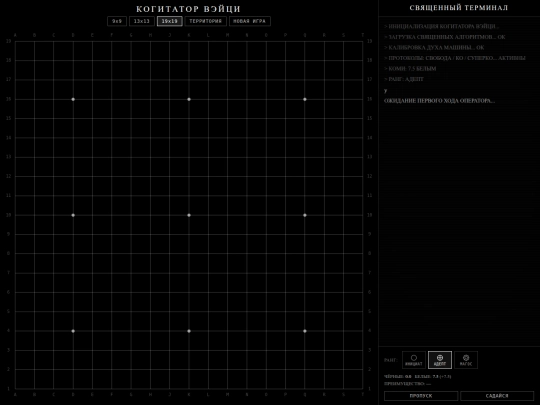540x405 pixels.
Task: Play the center K10 tengen point
Action: coord(189,215)
